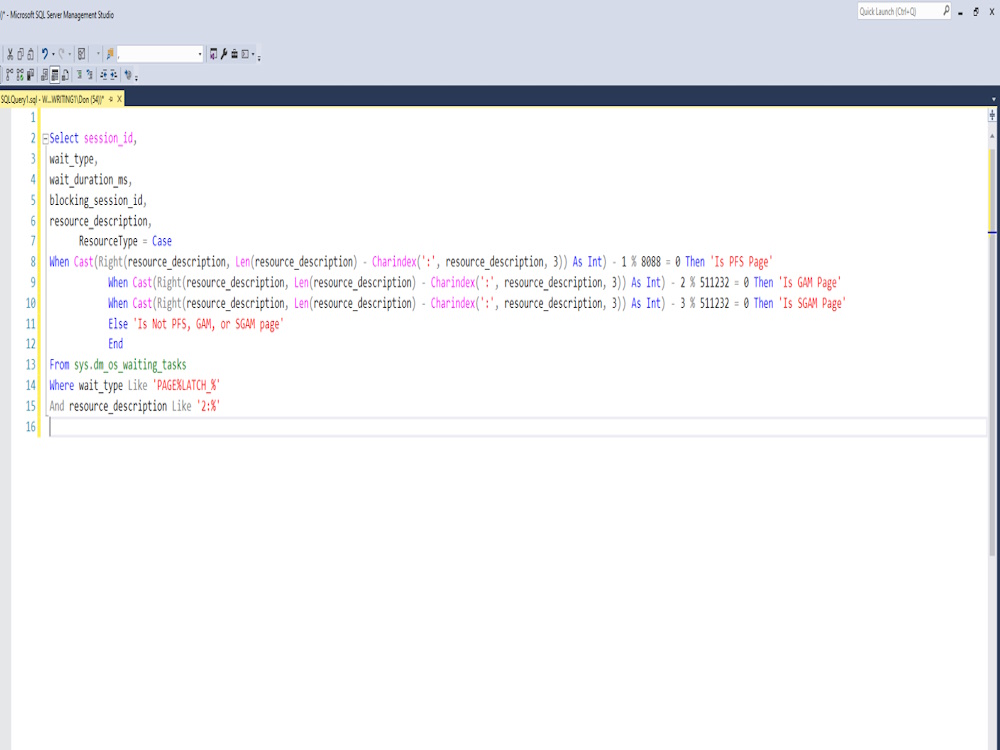The height and width of the screenshot is (750, 1000).
Task: Open the command window icon's dropdown arrow
Action: click(x=253, y=54)
